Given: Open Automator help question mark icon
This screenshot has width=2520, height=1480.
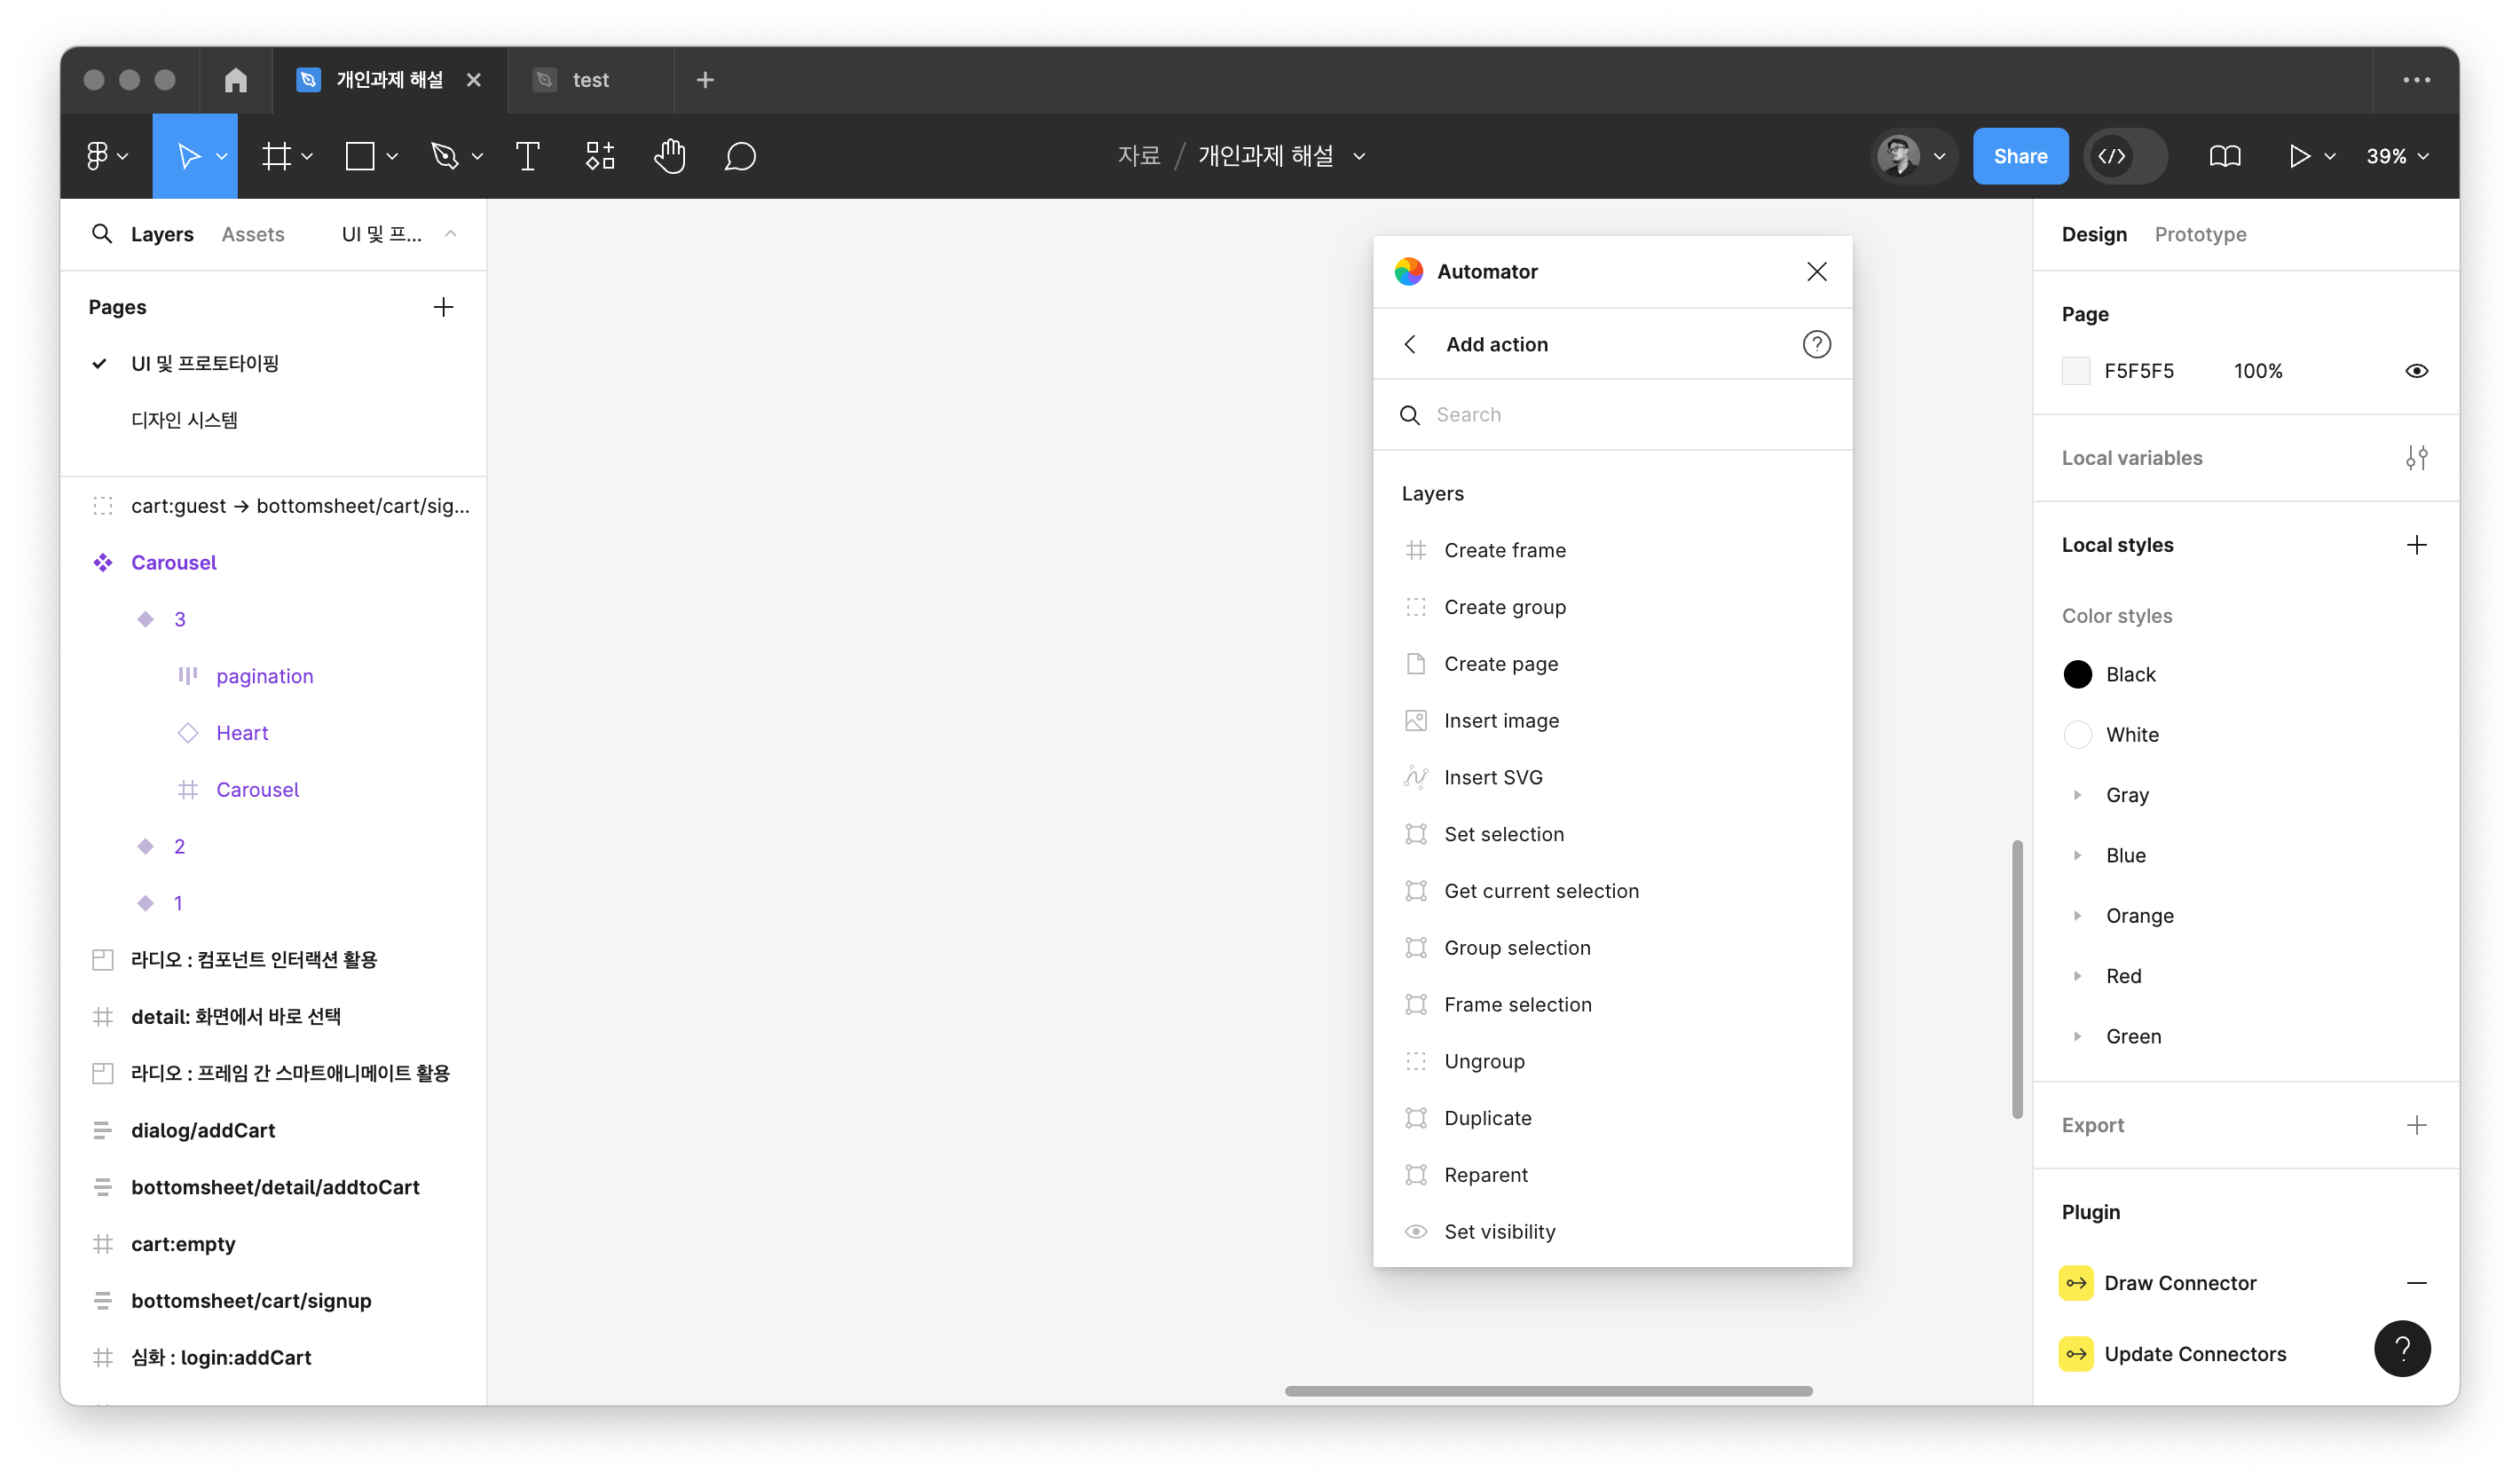Looking at the screenshot, I should click(1816, 344).
